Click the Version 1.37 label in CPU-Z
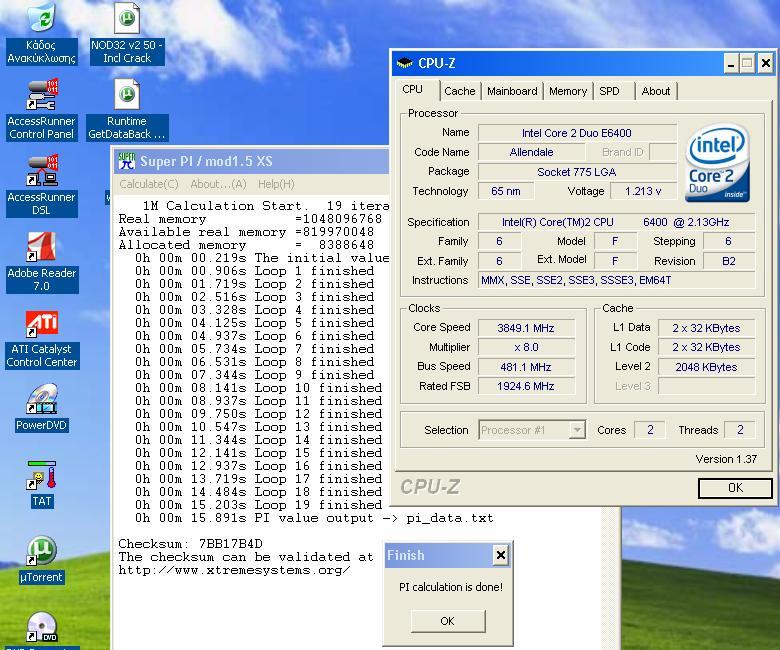 tap(726, 459)
